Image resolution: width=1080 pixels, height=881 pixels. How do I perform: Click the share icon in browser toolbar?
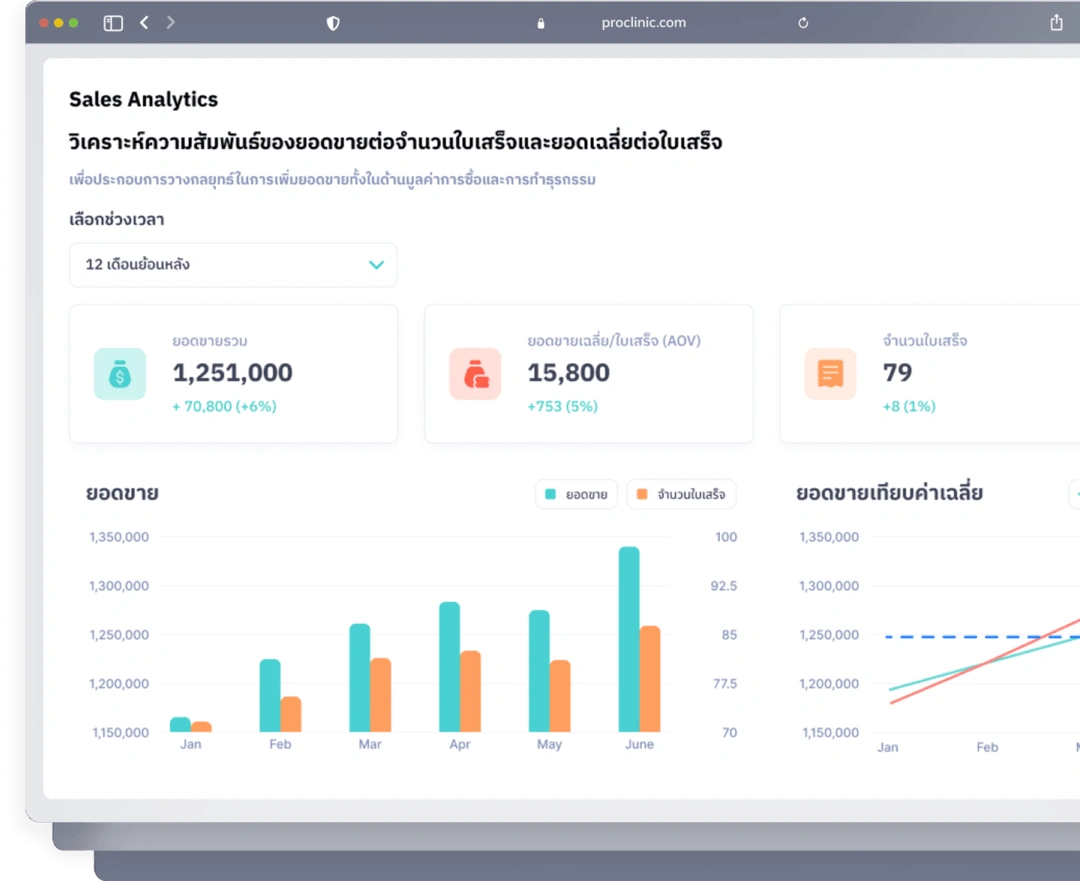pos(1056,22)
